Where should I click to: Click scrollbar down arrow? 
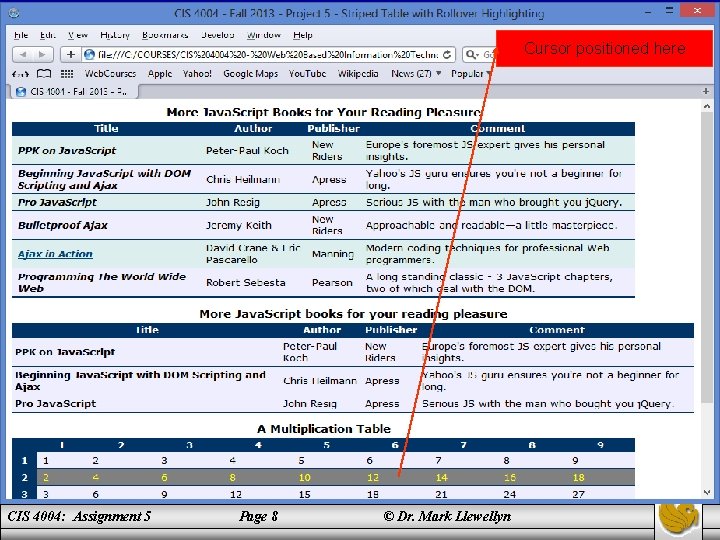click(x=707, y=492)
